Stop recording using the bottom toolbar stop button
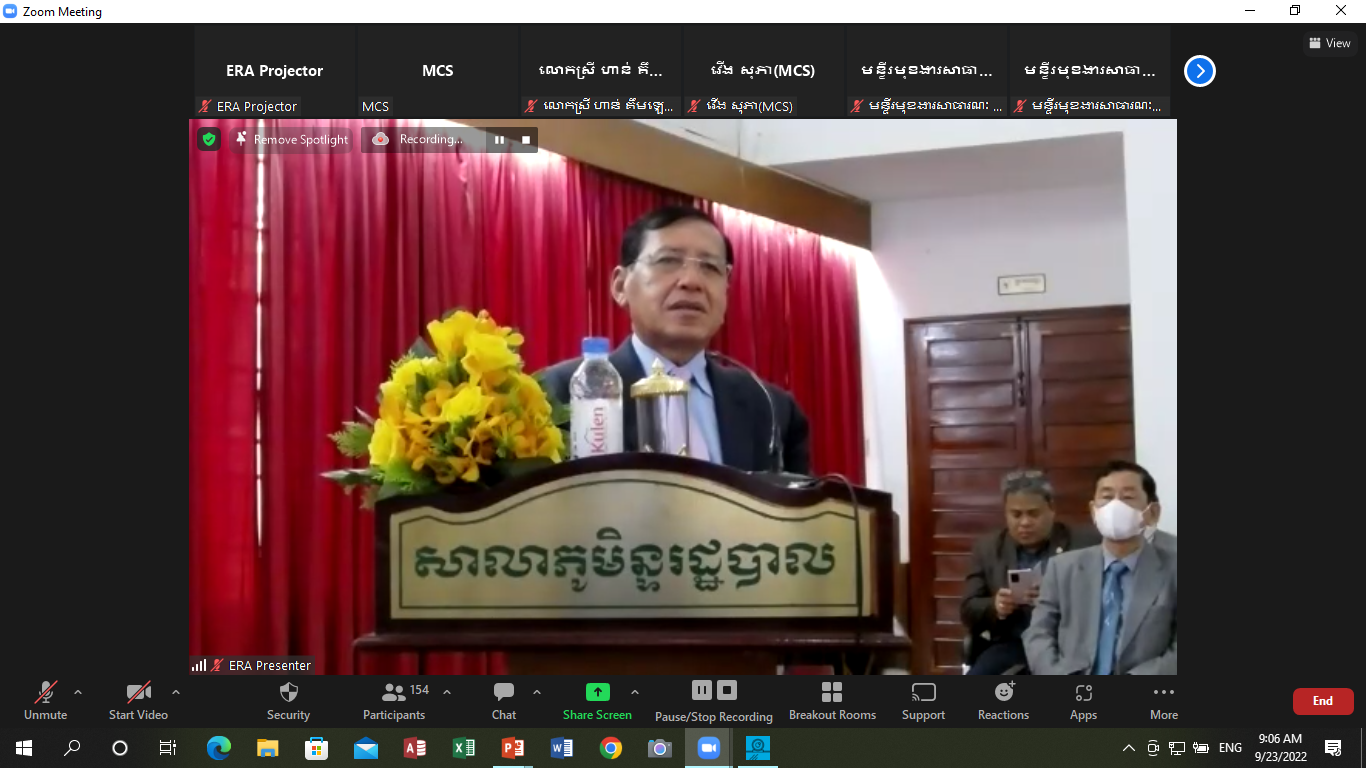The width and height of the screenshot is (1366, 768). click(727, 690)
